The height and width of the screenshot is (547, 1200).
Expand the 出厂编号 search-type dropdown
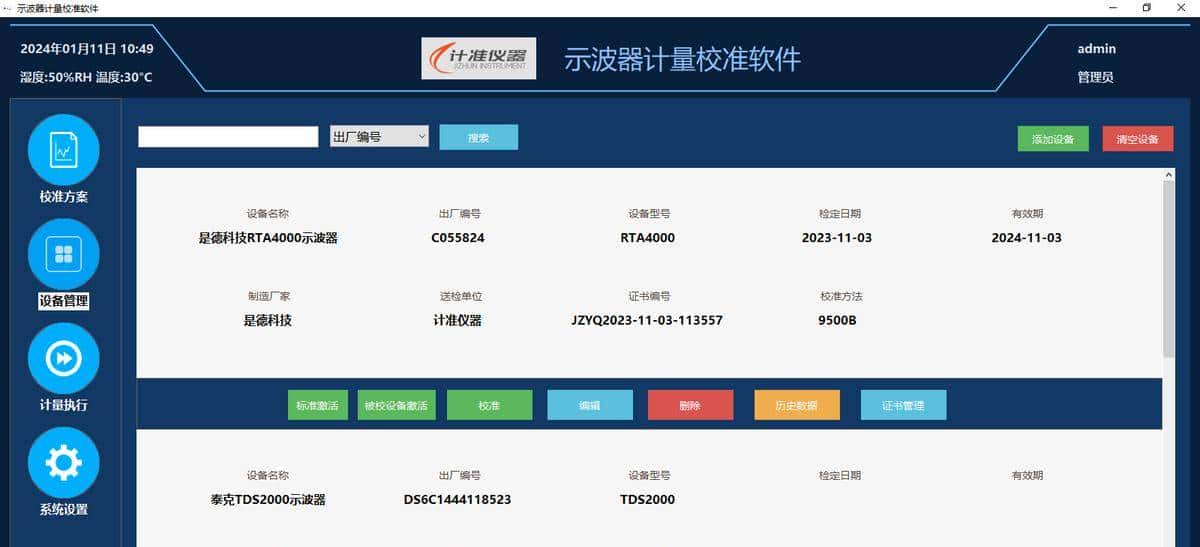[379, 136]
